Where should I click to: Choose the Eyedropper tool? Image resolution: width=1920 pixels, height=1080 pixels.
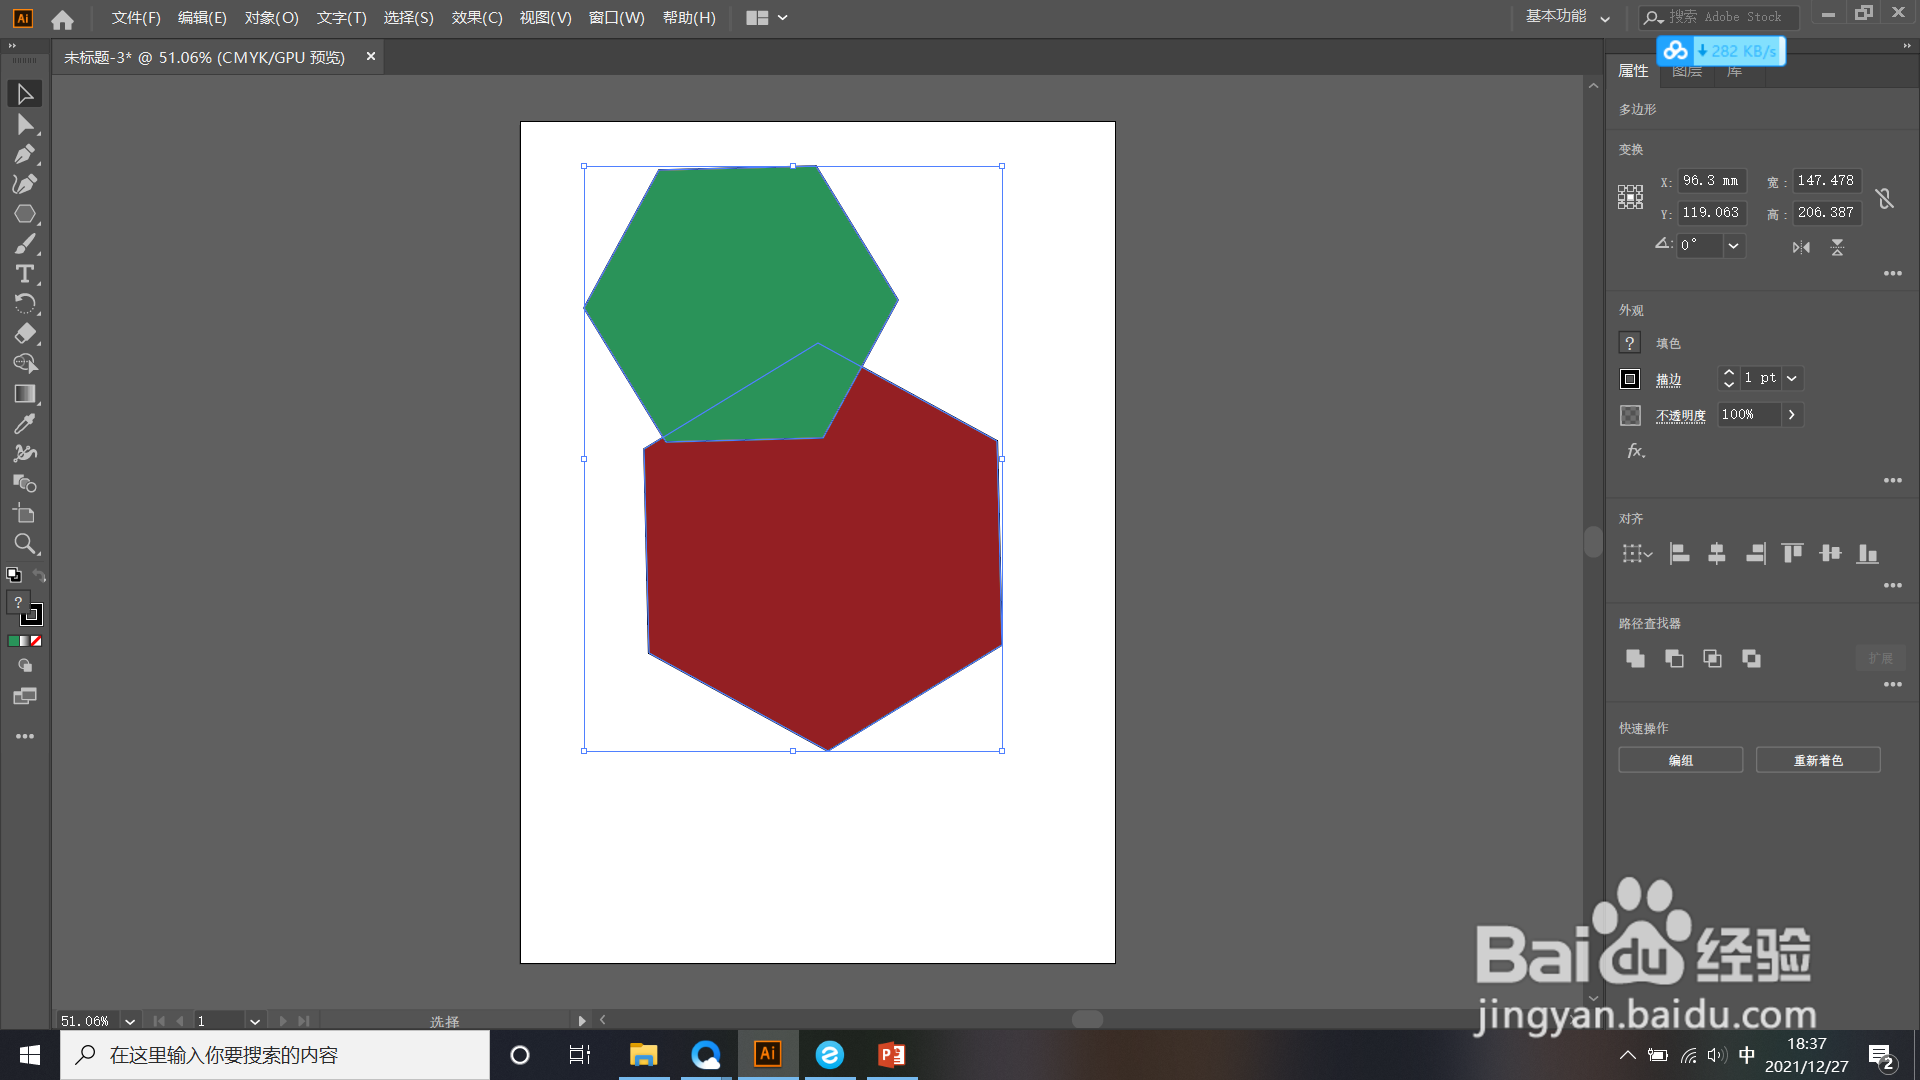(x=25, y=424)
